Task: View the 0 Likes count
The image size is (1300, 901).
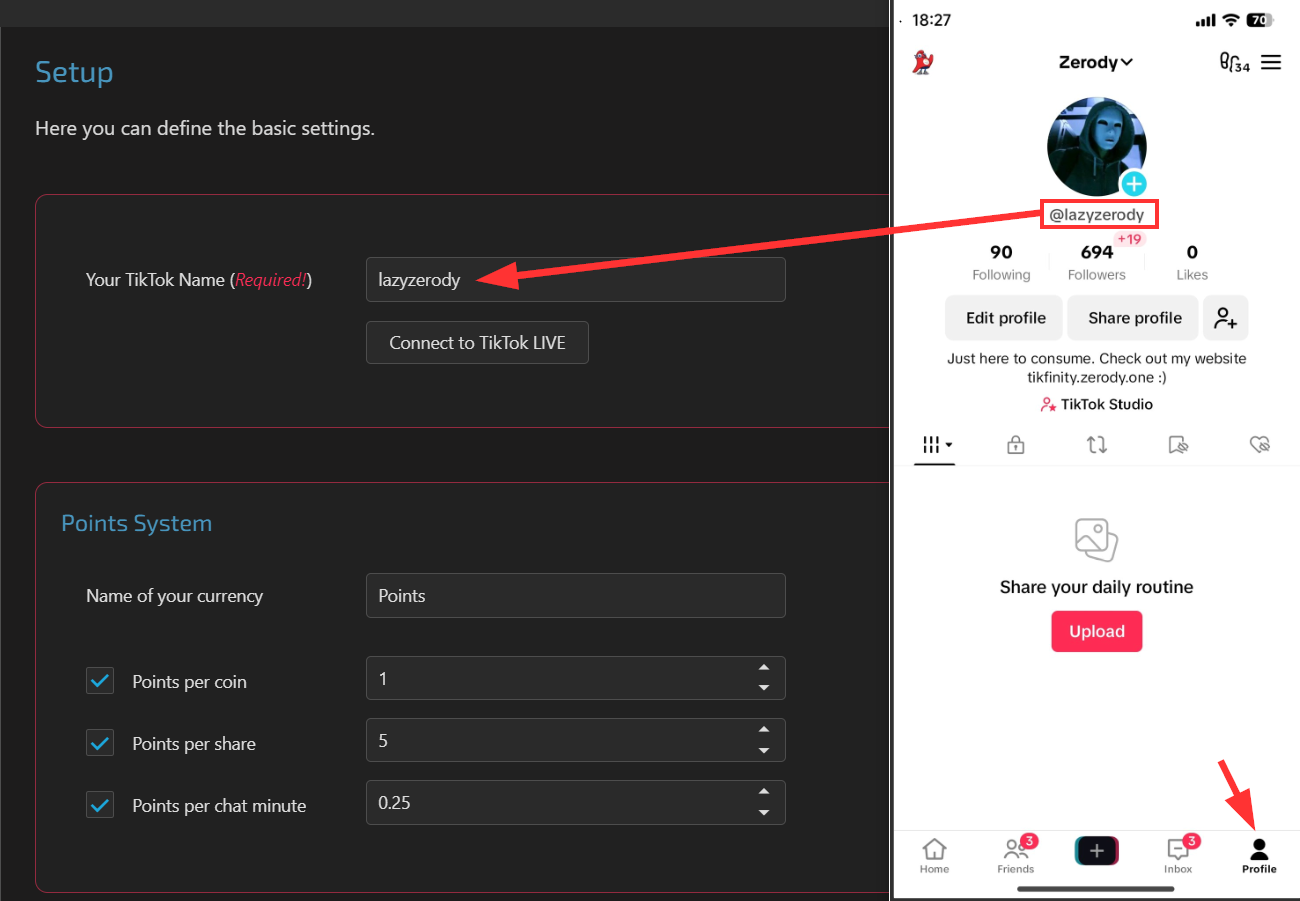Action: pos(1192,262)
